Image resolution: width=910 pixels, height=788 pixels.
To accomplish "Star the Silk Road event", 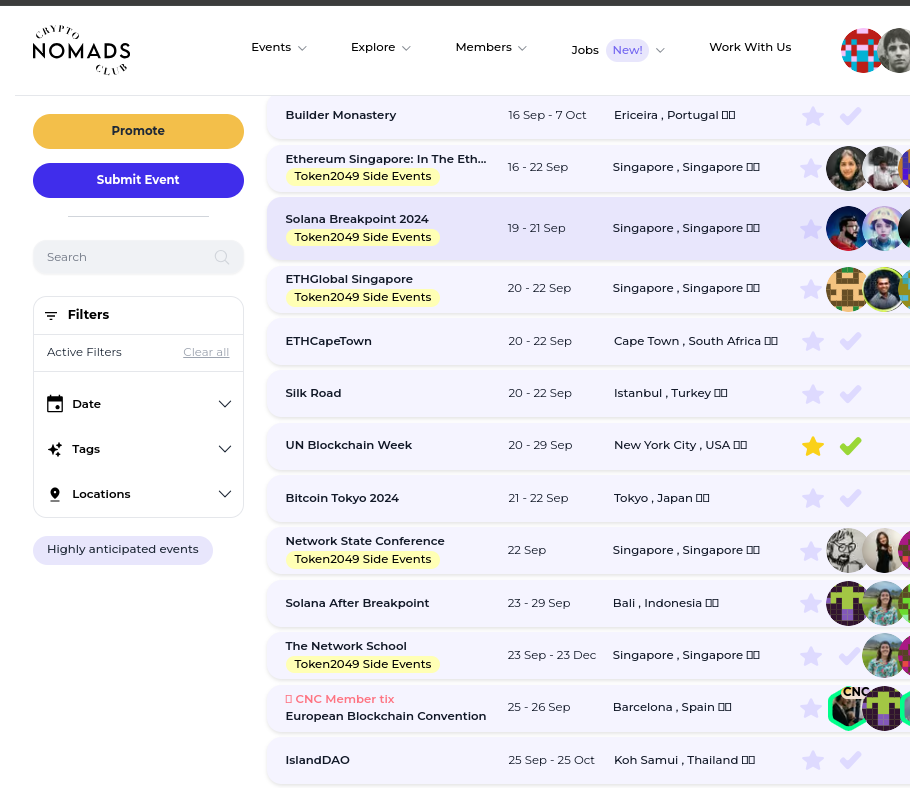I will click(813, 394).
